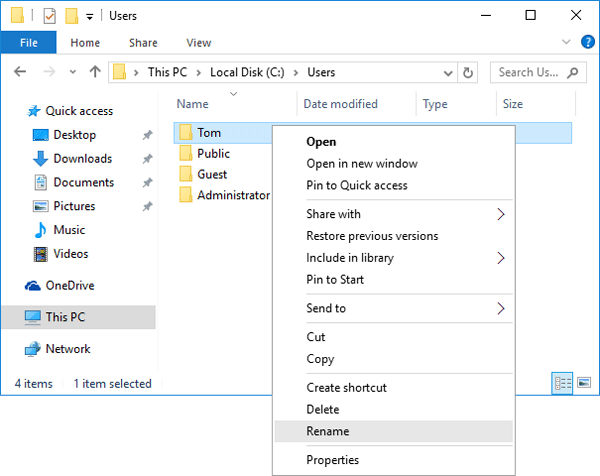Go up one folder level with Up arrow
The image size is (600, 476).
pyautogui.click(x=95, y=72)
